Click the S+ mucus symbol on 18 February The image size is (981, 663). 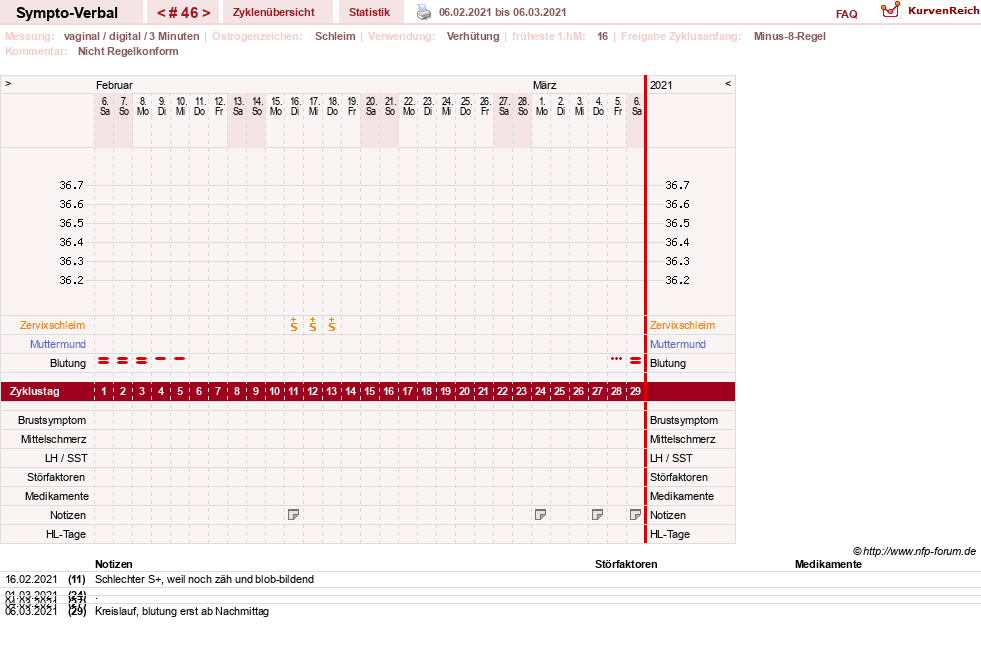[332, 324]
